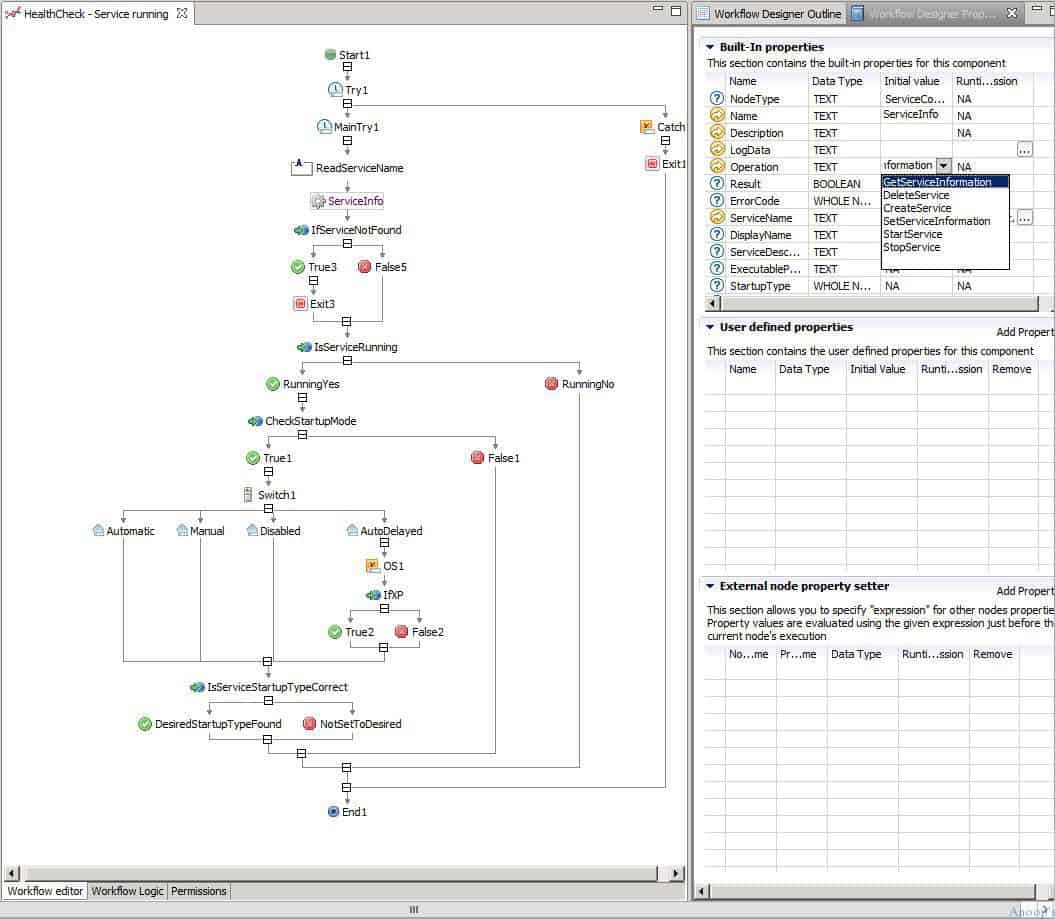Collapse the CheckStartupMode branch box
This screenshot has height=919, width=1055.
(x=302, y=435)
